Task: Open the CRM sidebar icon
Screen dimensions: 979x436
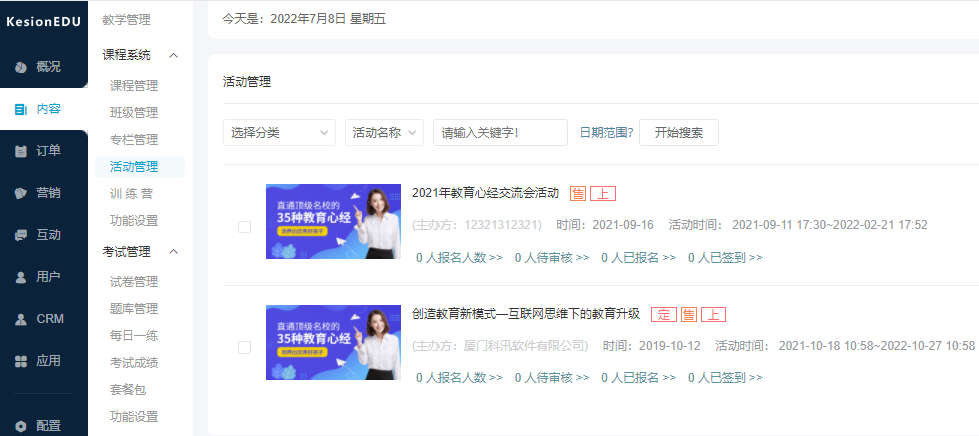Action: point(21,319)
